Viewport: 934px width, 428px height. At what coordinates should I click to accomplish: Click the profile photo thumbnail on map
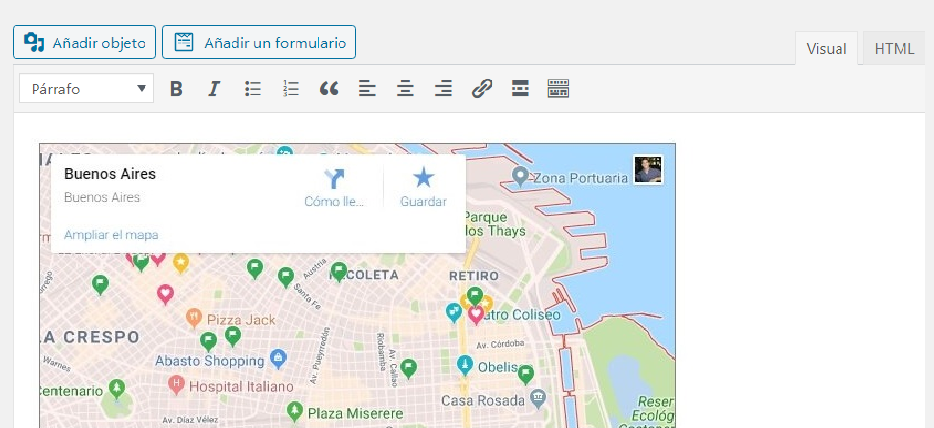point(648,169)
